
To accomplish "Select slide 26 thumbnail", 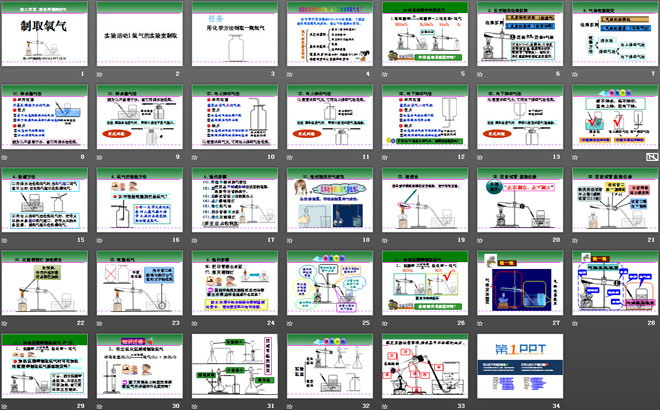I will pyautogui.click(x=425, y=283).
